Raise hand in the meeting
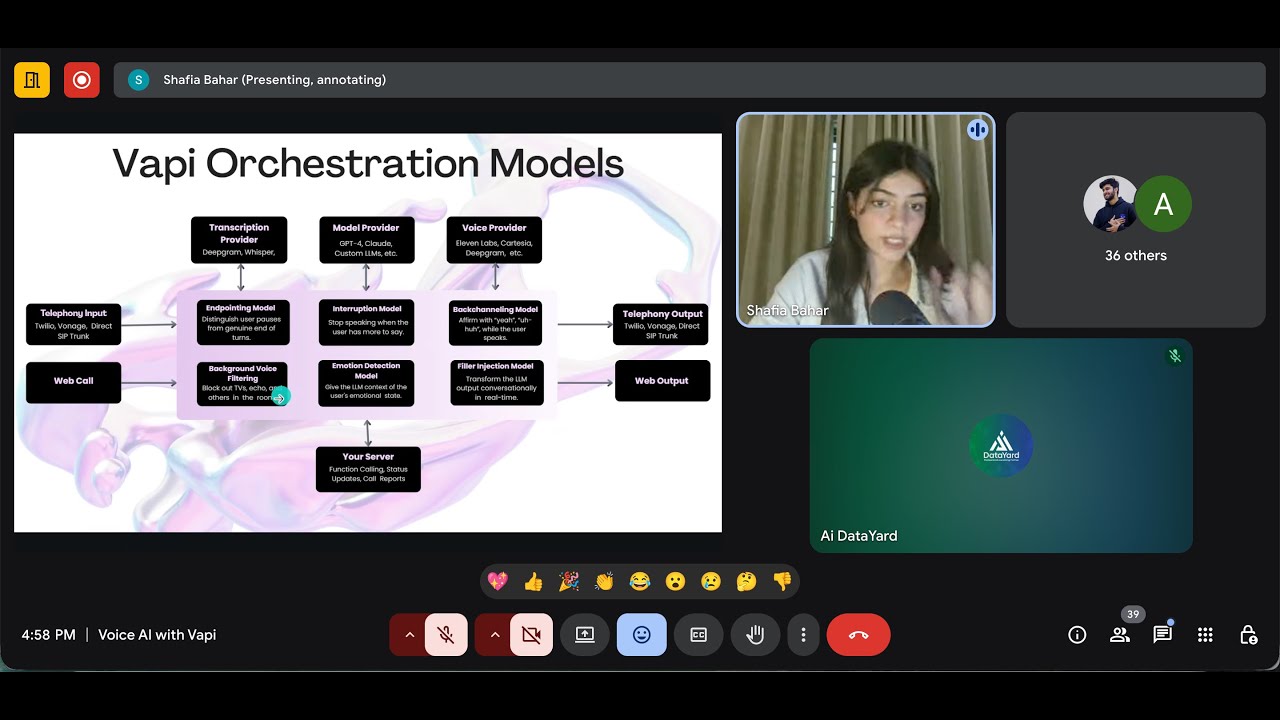 point(755,635)
